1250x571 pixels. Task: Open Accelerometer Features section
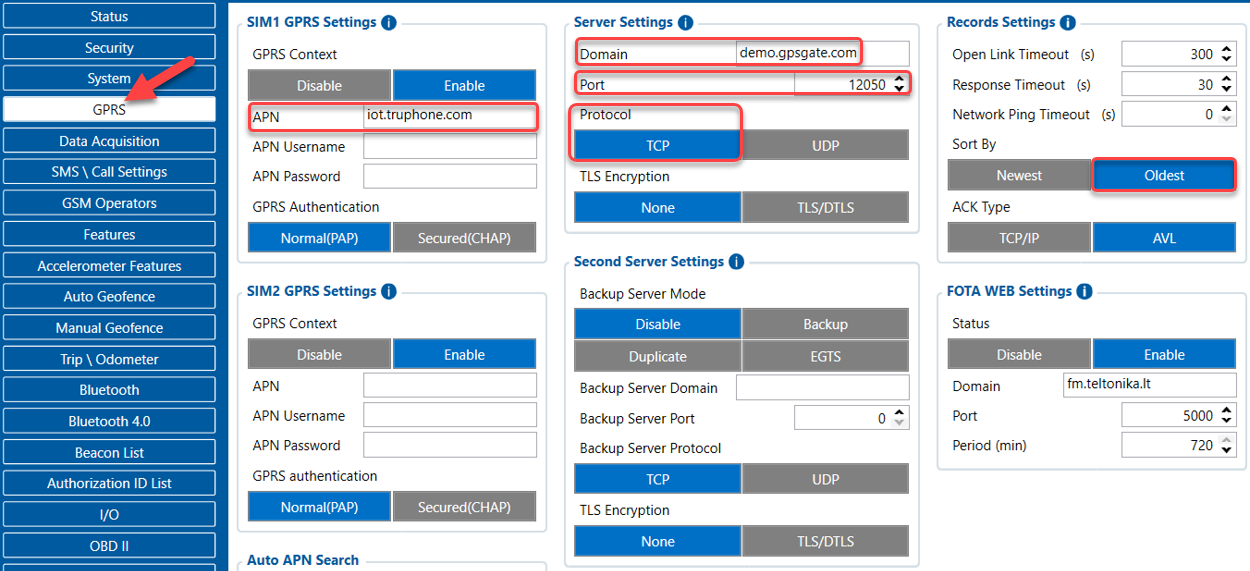(109, 265)
